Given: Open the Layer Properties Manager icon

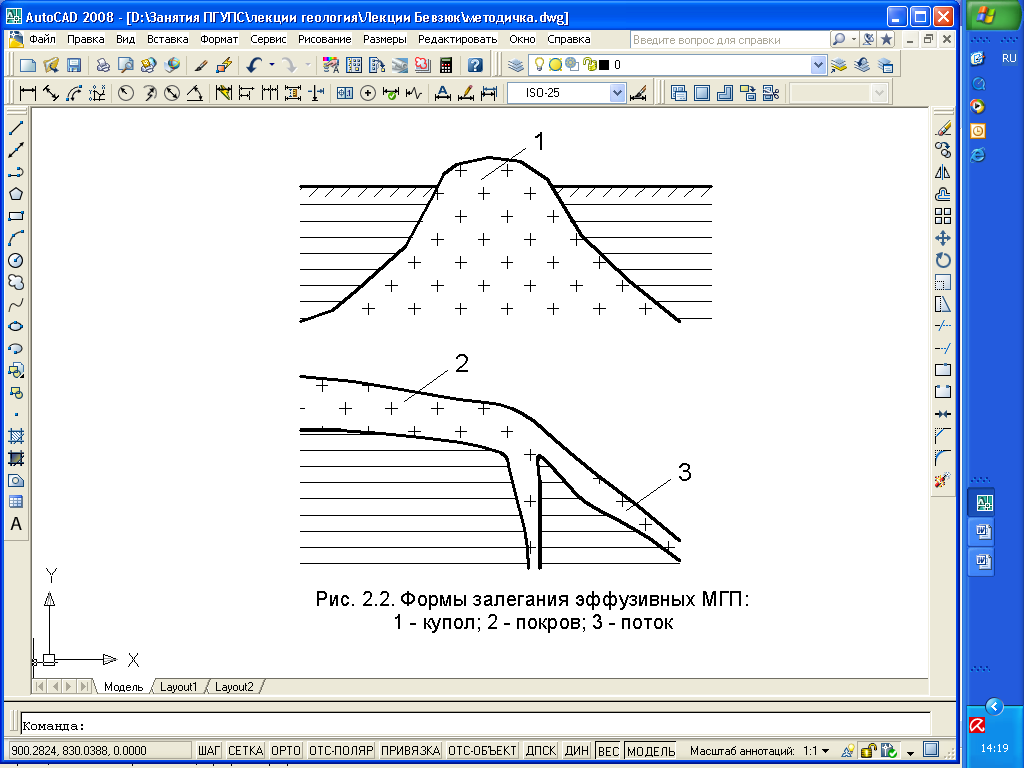Looking at the screenshot, I should (x=515, y=65).
